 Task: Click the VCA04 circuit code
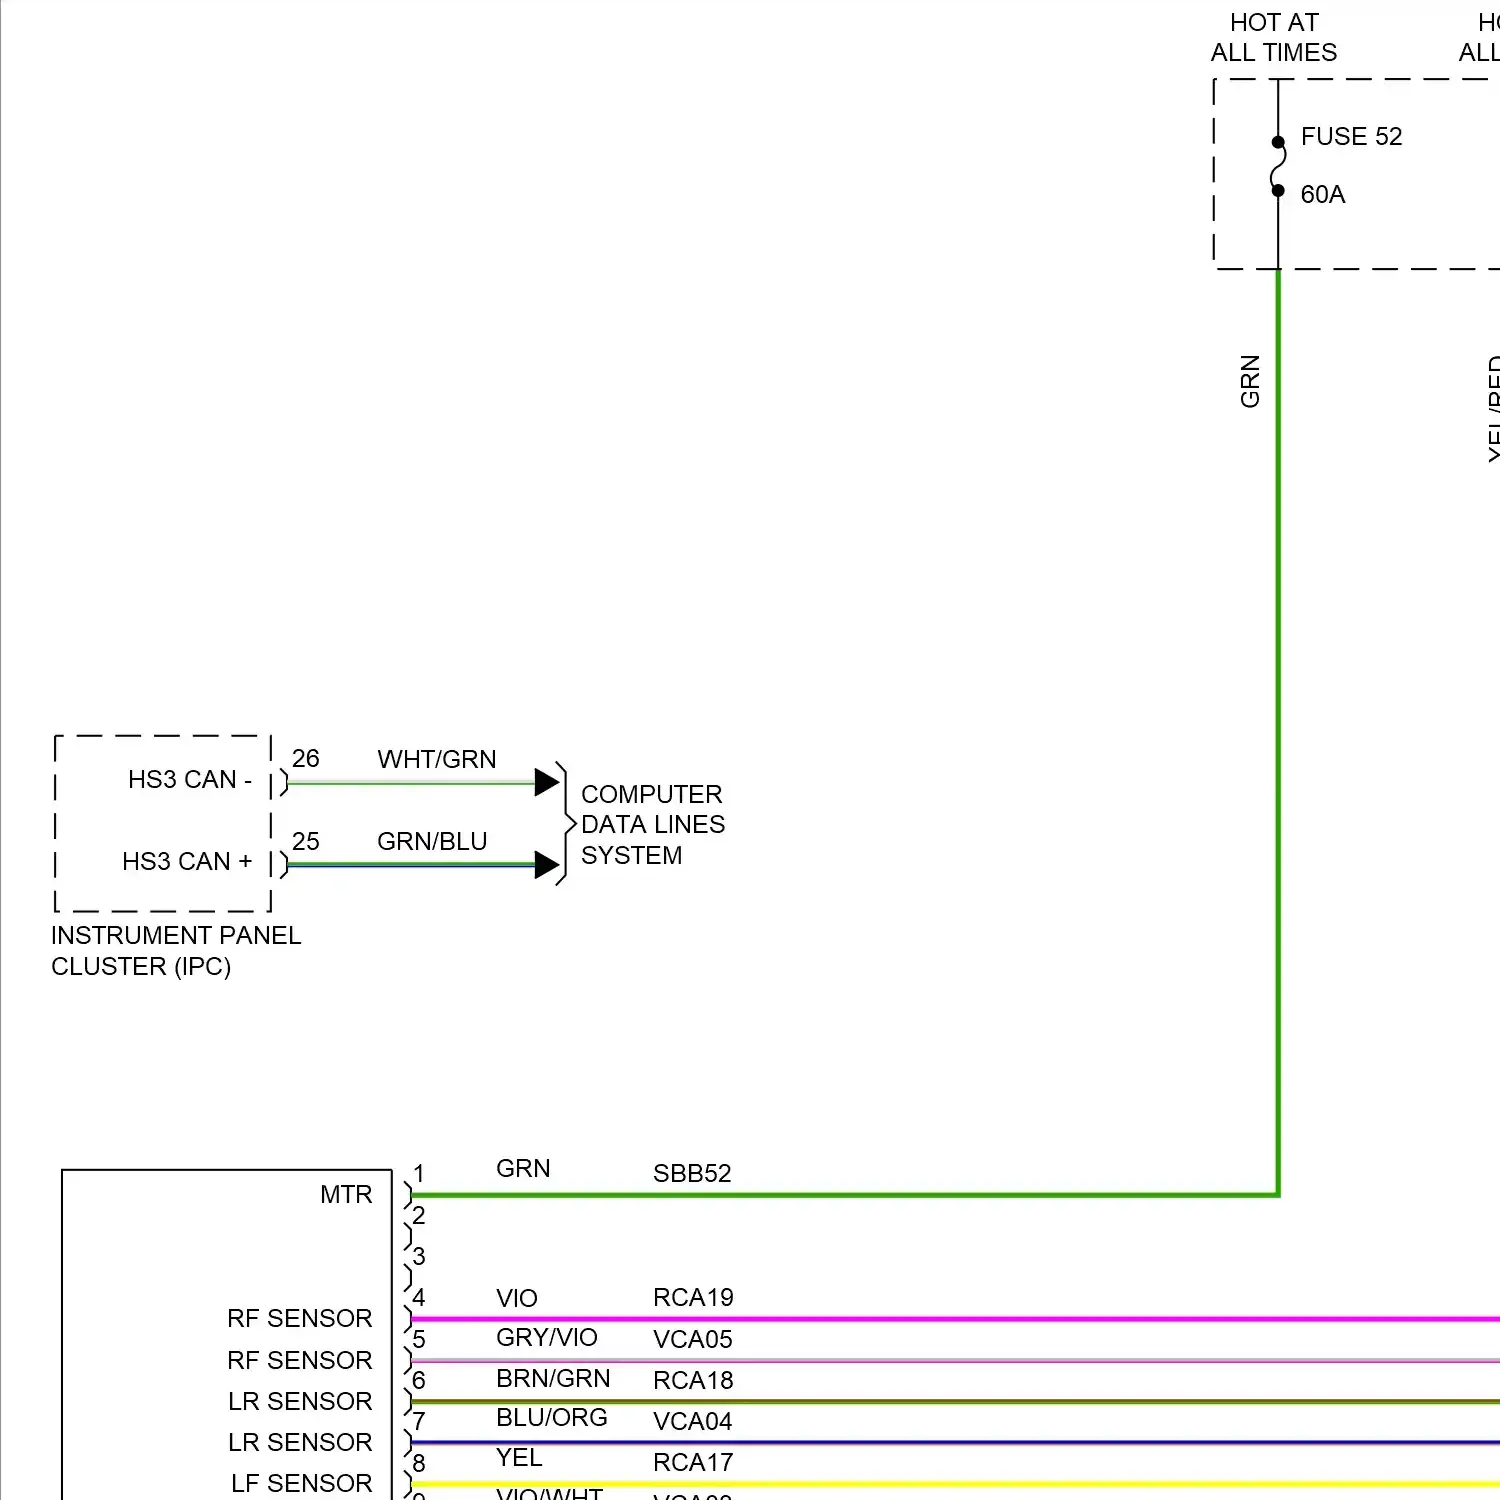pyautogui.click(x=693, y=1421)
